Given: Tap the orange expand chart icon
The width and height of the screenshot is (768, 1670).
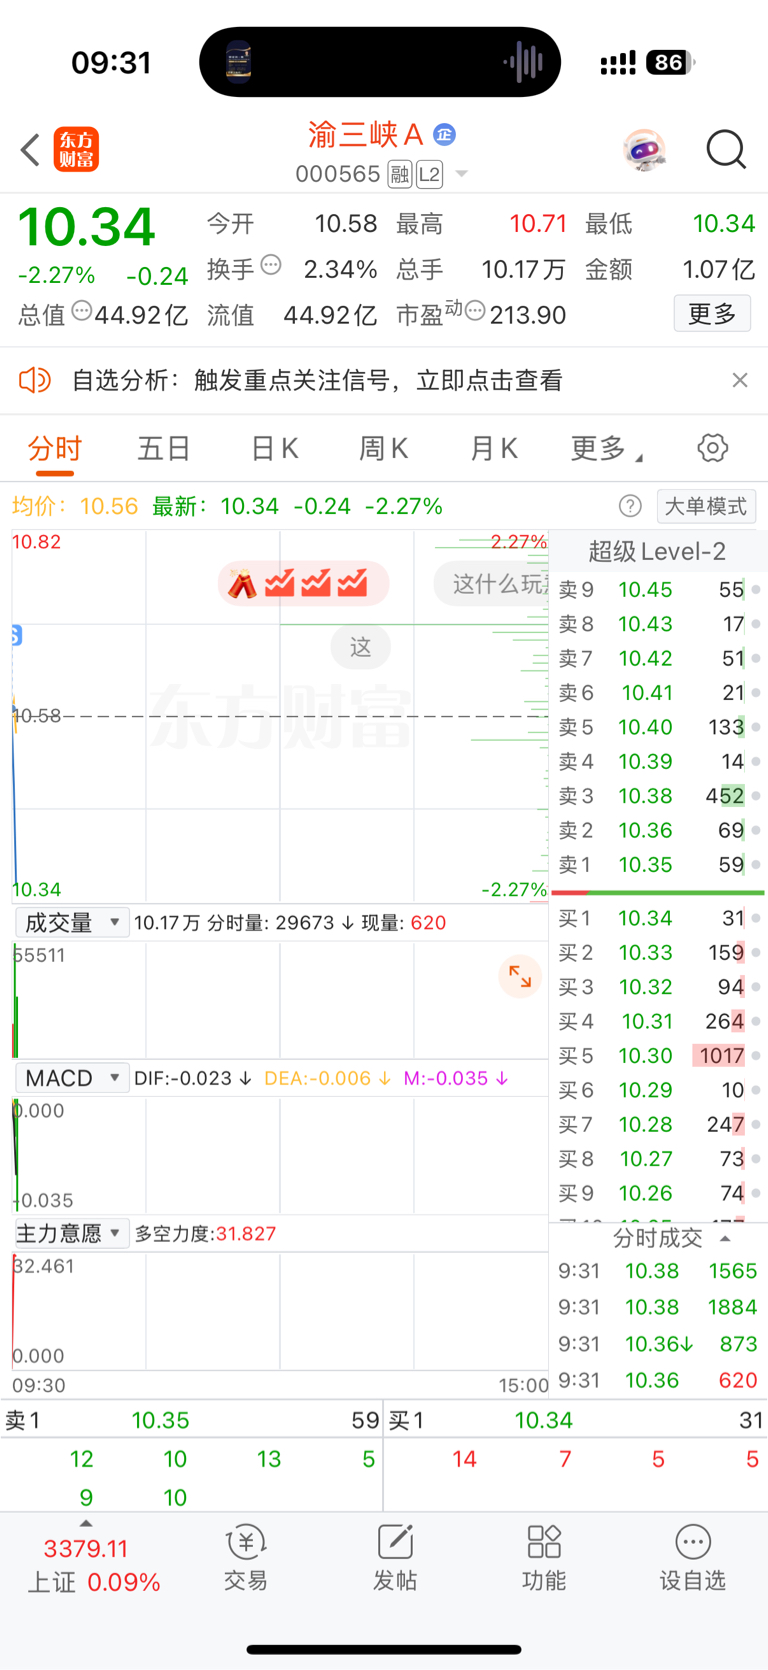Looking at the screenshot, I should pyautogui.click(x=520, y=976).
